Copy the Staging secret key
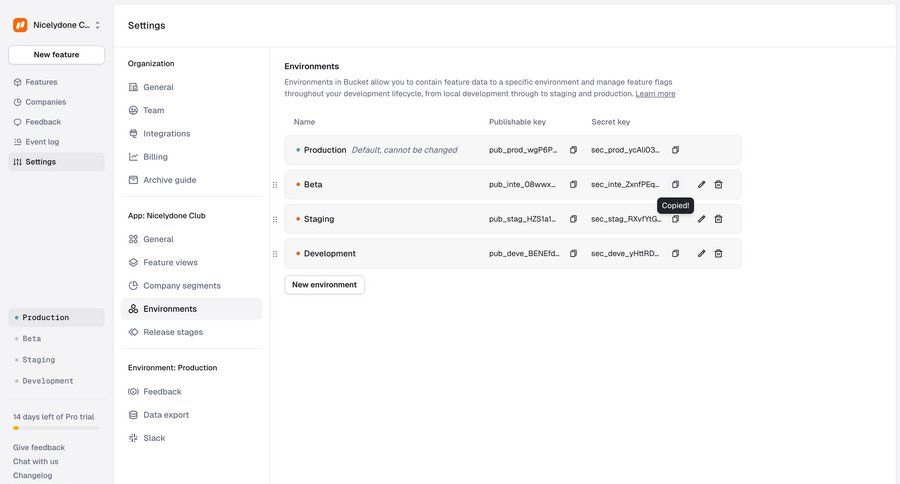Screen dimensions: 900x484 [675, 219]
